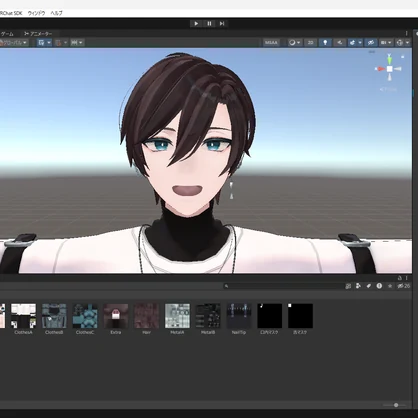Switch to the アニメーター tab
Screen dimensions: 418x418
39,34
